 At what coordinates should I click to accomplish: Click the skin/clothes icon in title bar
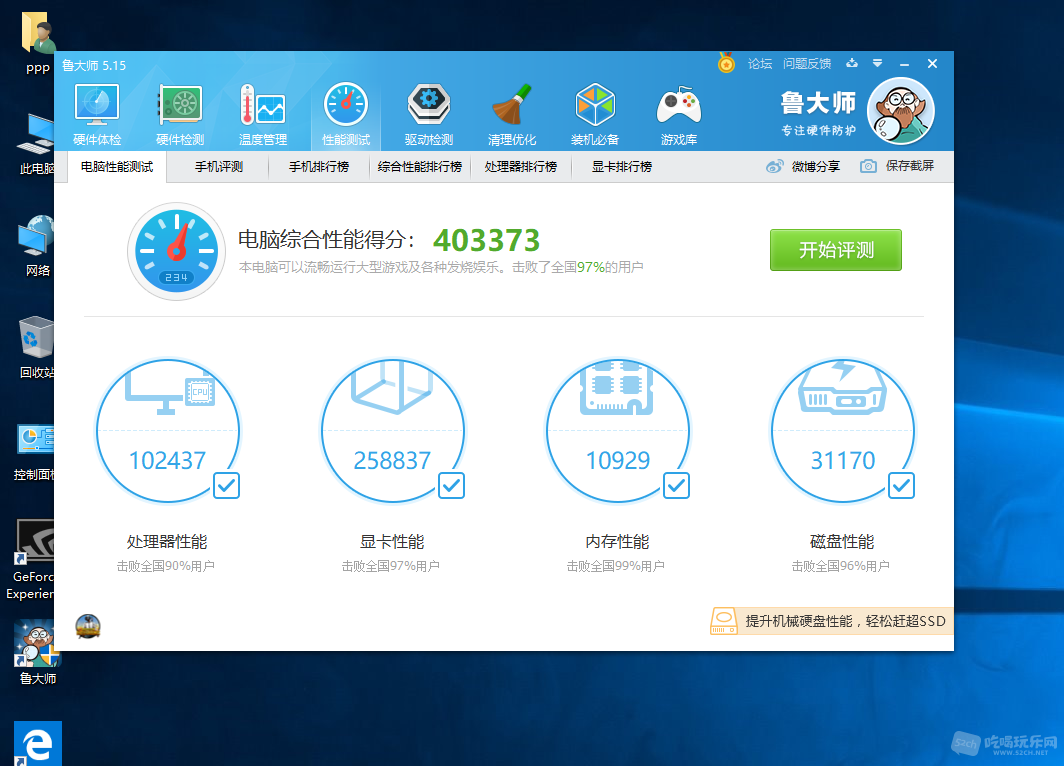(x=852, y=63)
